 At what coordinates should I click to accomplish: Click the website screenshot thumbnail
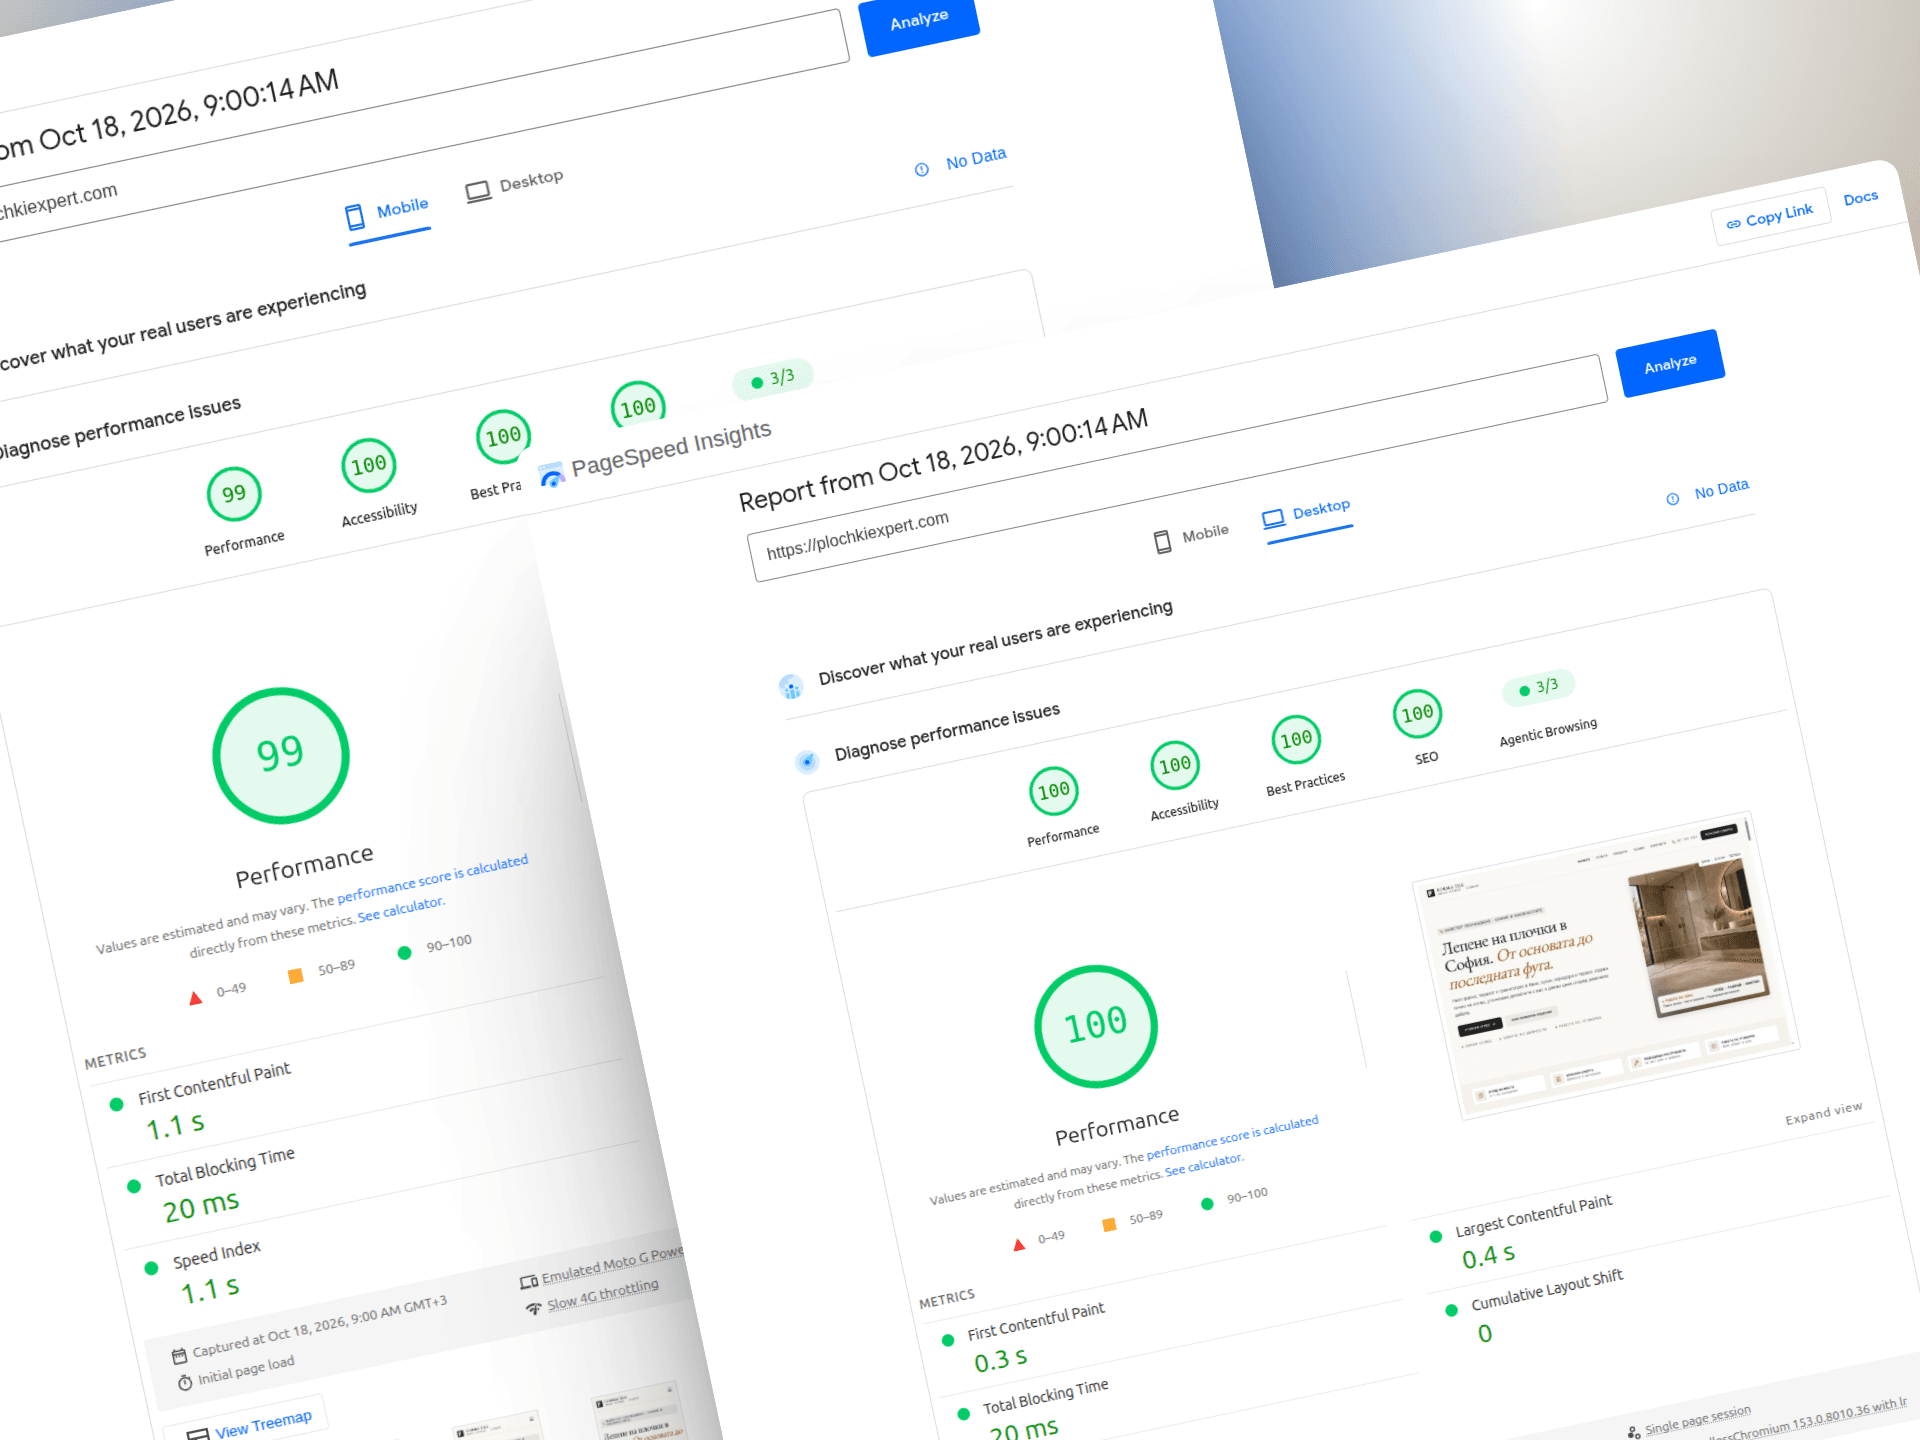point(1605,965)
